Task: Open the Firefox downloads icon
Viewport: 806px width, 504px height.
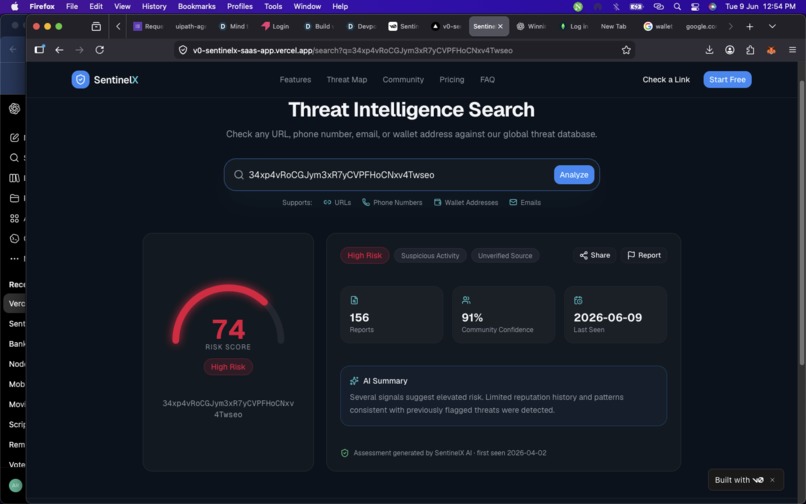Action: coord(709,50)
